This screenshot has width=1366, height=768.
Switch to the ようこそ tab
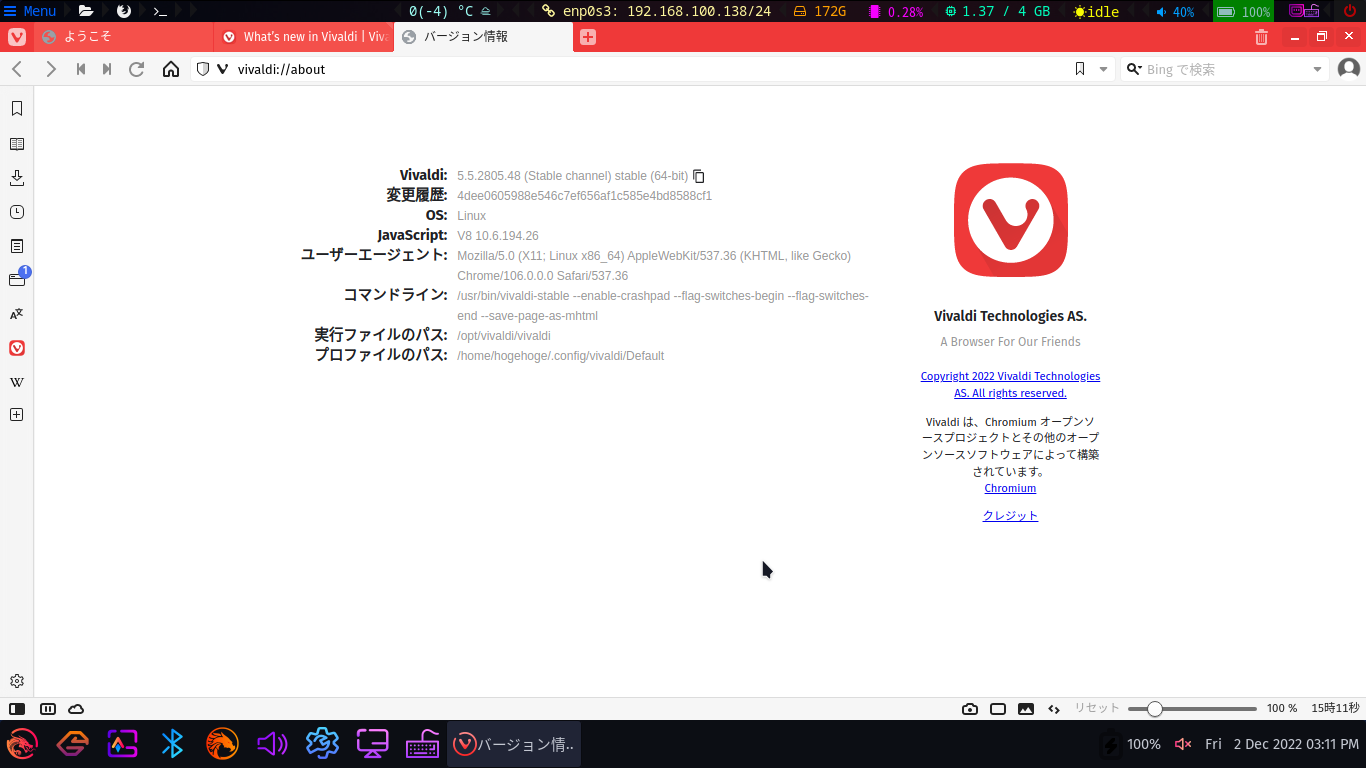coord(124,37)
